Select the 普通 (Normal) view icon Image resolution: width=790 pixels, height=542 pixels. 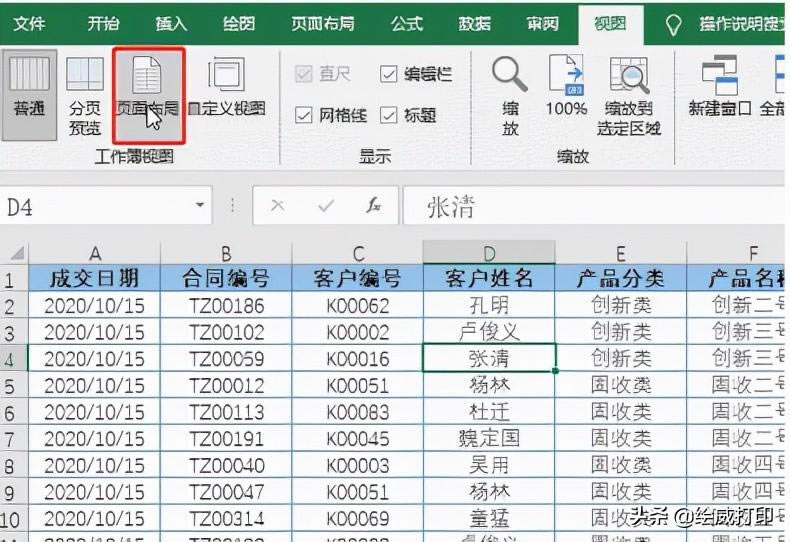tap(29, 90)
